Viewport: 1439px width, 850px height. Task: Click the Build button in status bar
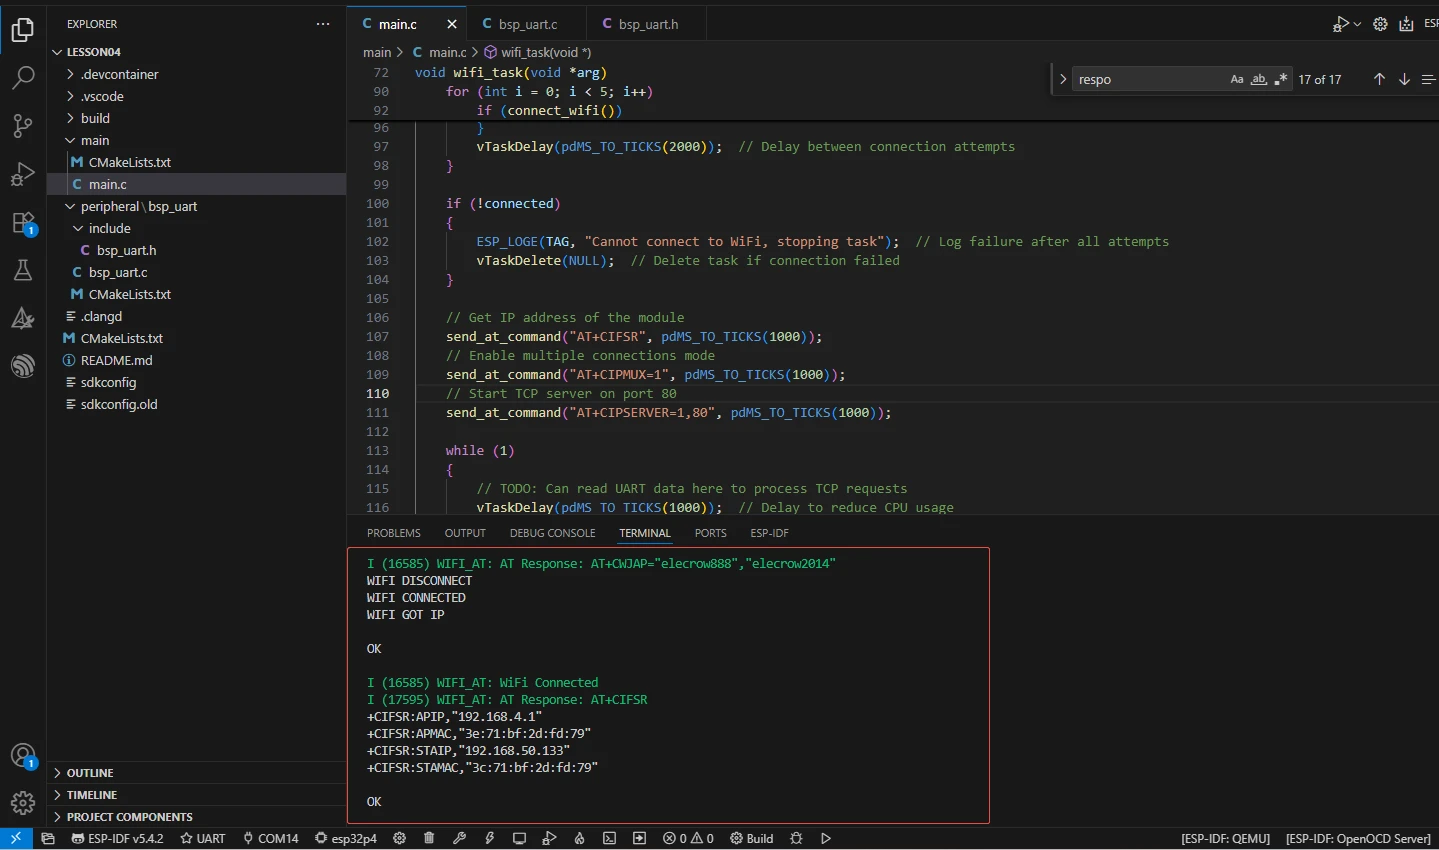tap(752, 838)
